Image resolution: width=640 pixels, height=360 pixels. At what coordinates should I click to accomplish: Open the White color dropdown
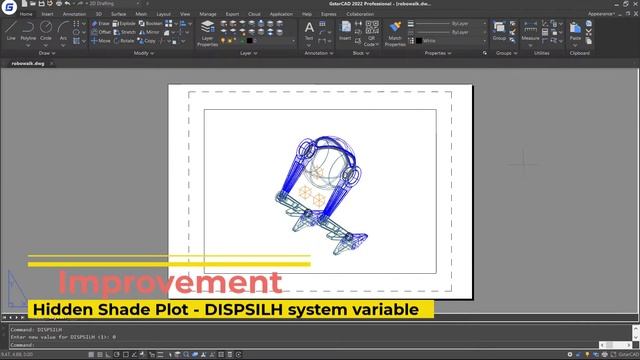[x=451, y=41]
